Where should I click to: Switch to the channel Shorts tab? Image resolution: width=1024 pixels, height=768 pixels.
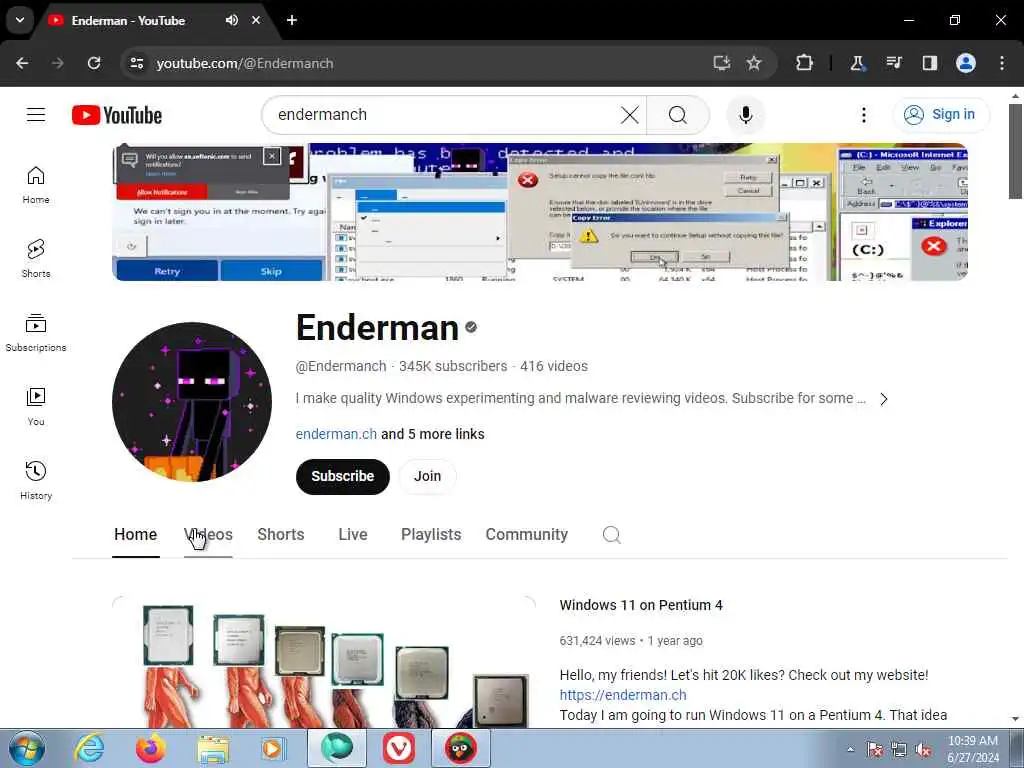point(281,535)
